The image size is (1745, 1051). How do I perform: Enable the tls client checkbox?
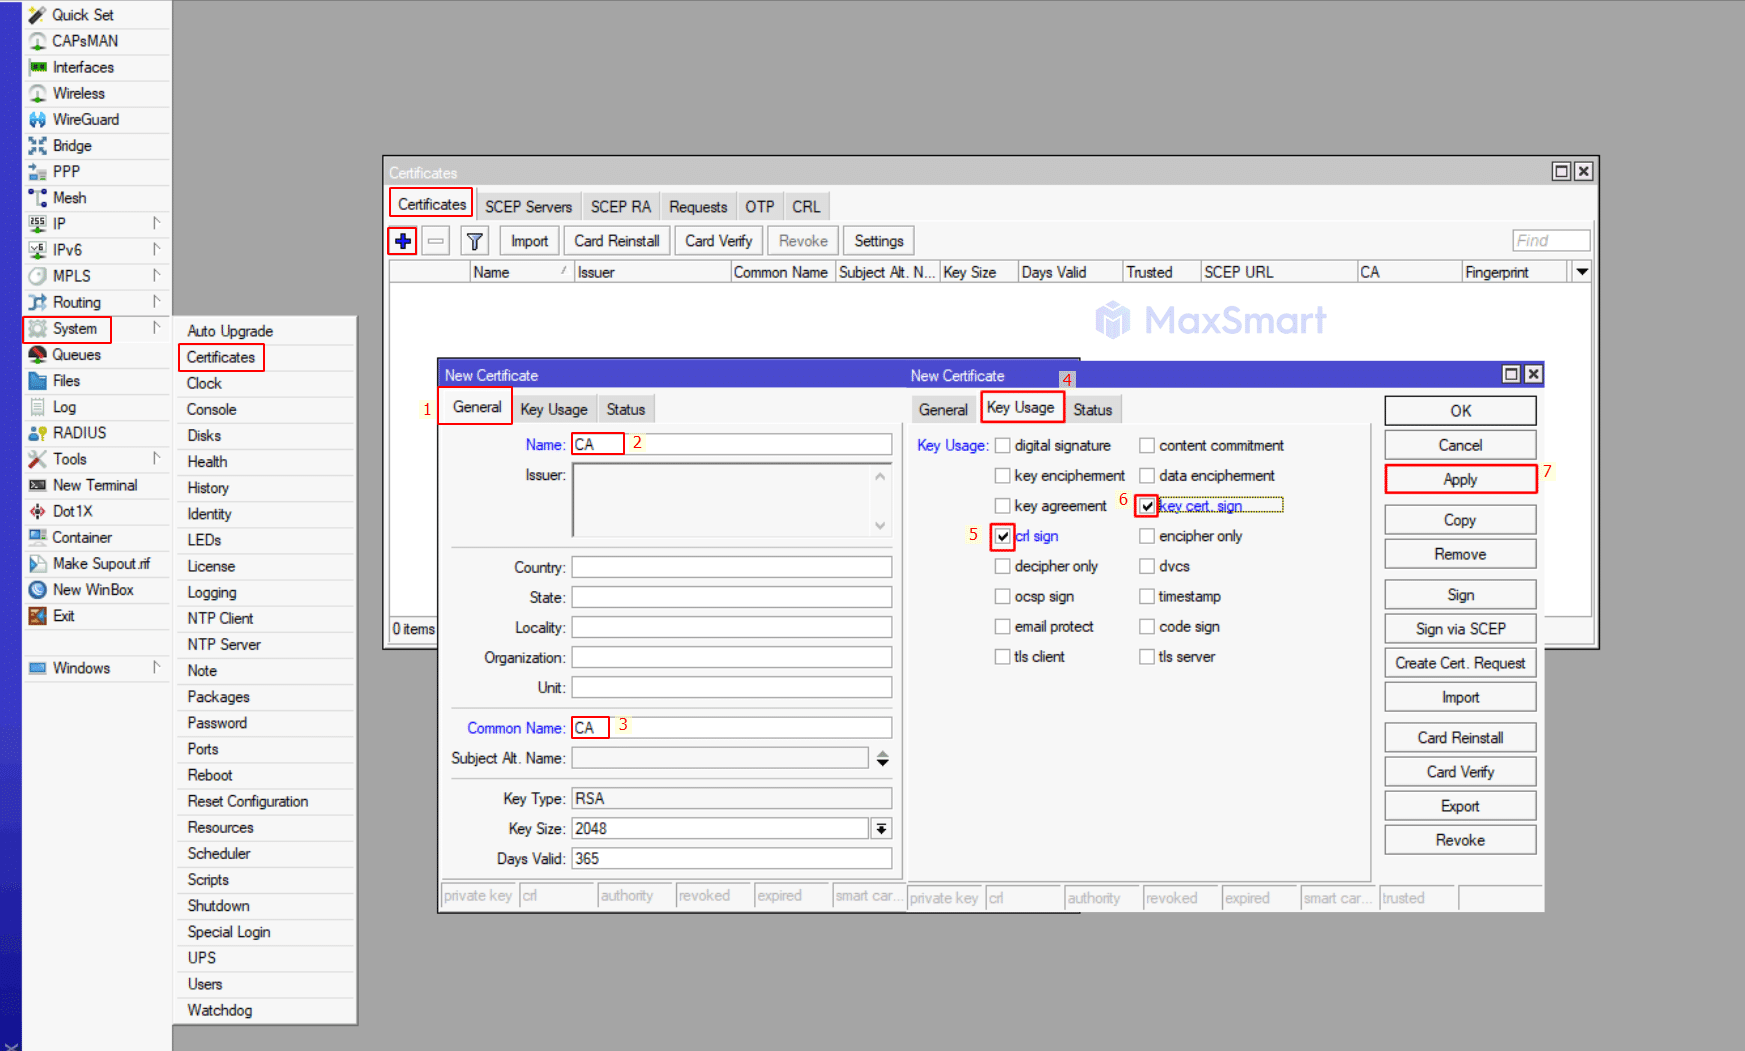1002,657
